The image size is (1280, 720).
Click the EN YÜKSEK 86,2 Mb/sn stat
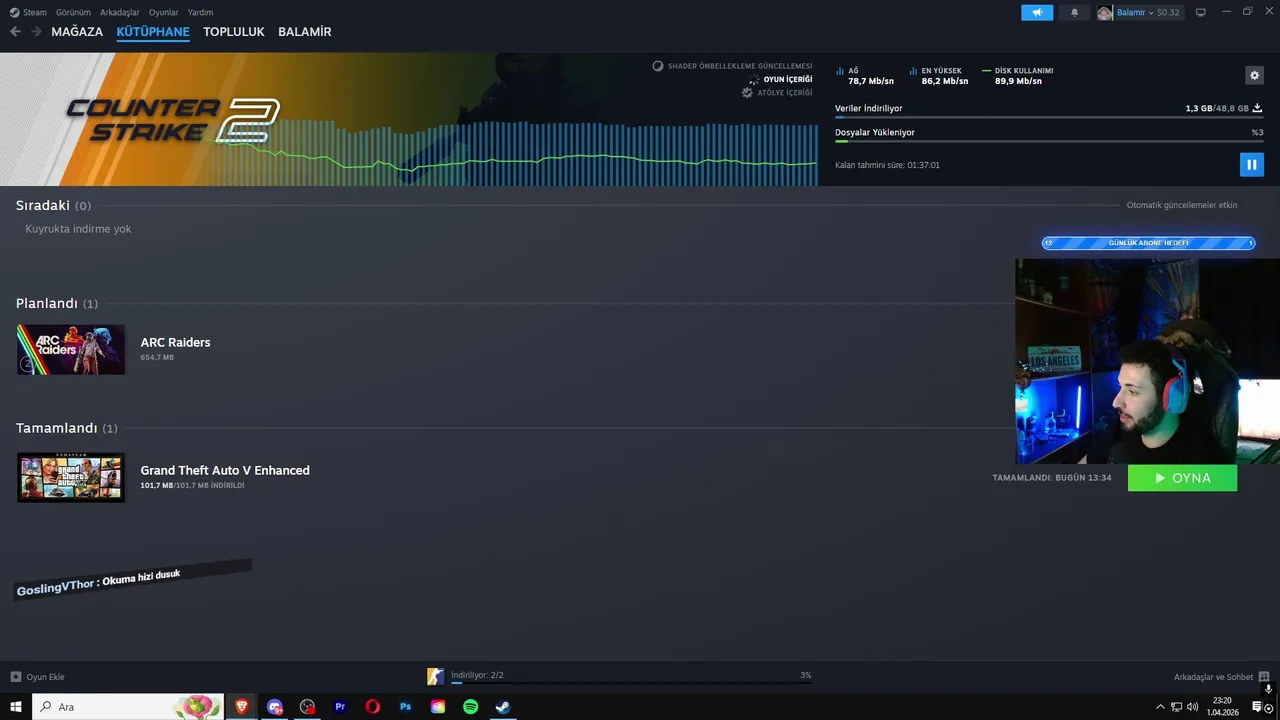[x=940, y=76]
